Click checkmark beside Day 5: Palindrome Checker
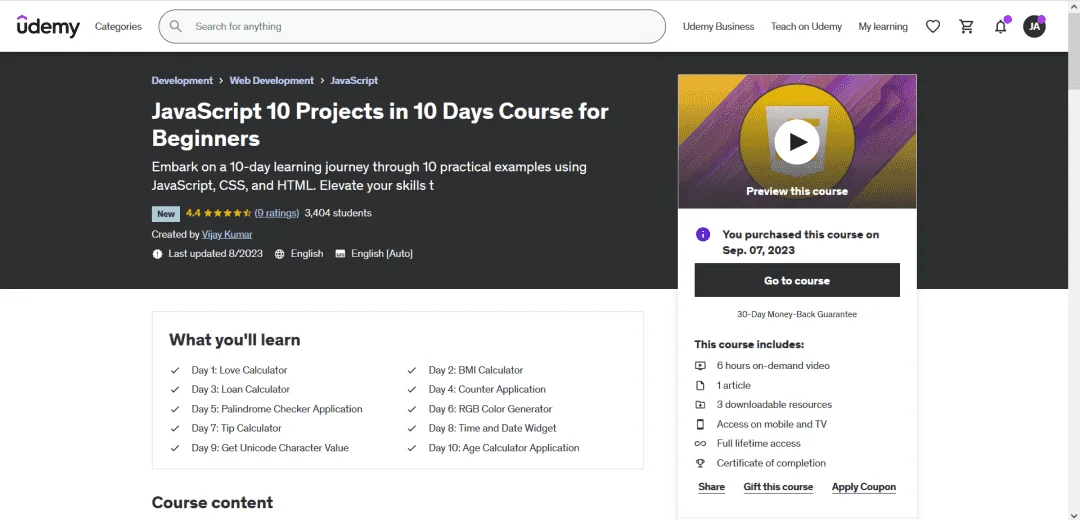Image resolution: width=1080 pixels, height=520 pixels. click(175, 409)
